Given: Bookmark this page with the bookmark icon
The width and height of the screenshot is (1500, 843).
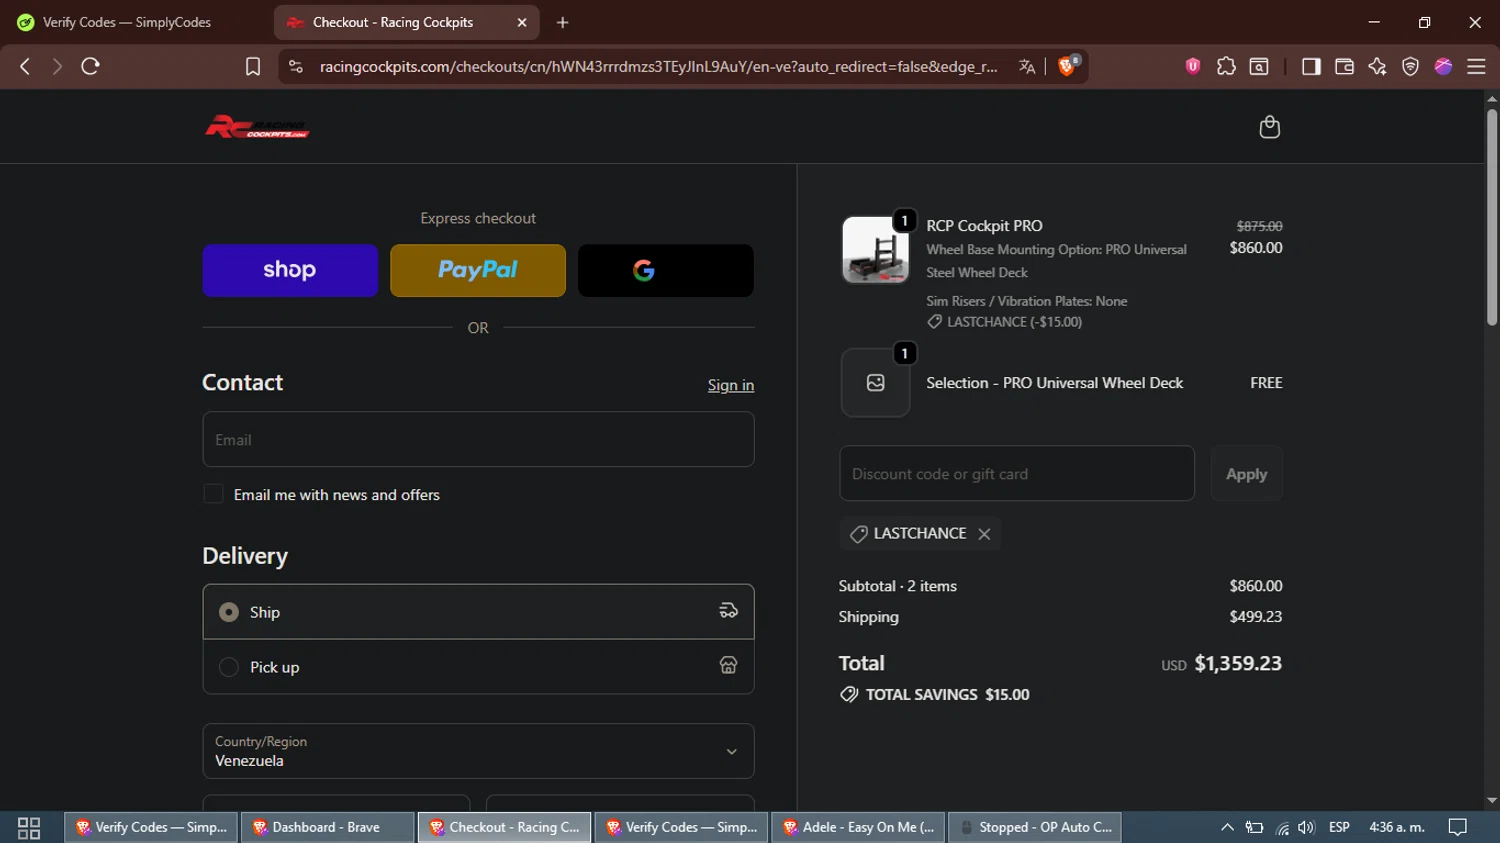Looking at the screenshot, I should click(253, 66).
